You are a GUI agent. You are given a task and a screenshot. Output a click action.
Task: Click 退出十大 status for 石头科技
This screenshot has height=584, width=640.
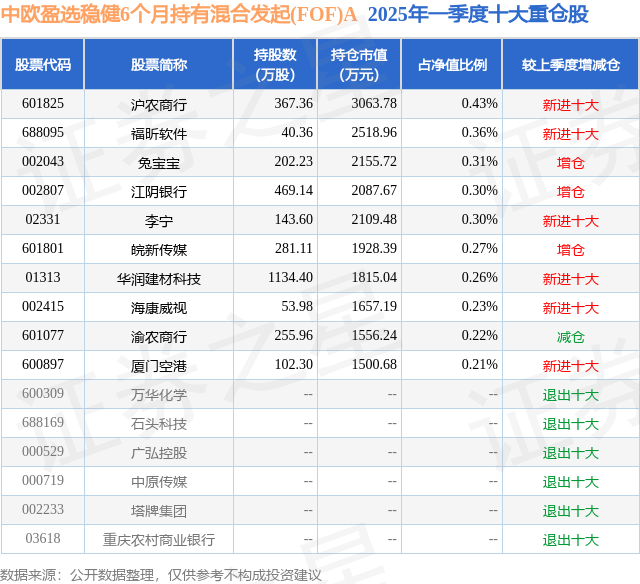point(571,424)
